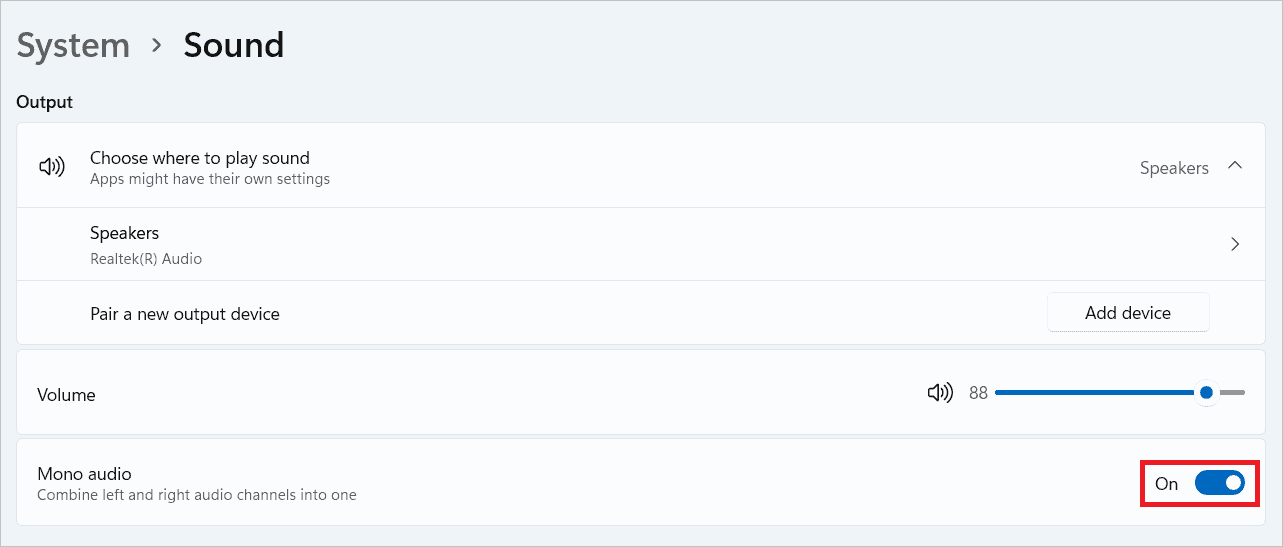Click the Add device button
The image size is (1283, 547).
pyautogui.click(x=1127, y=313)
